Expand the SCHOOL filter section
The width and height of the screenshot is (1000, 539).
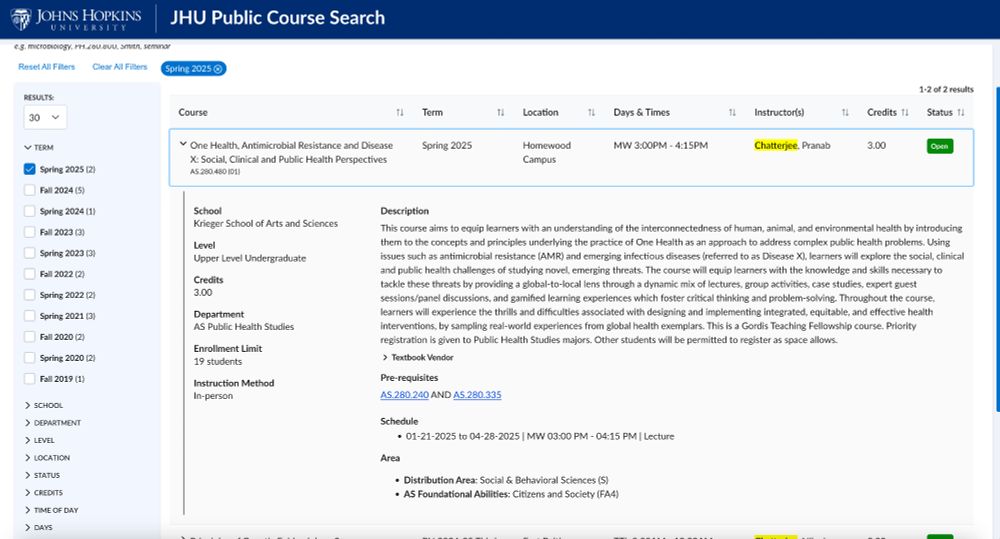(x=43, y=405)
